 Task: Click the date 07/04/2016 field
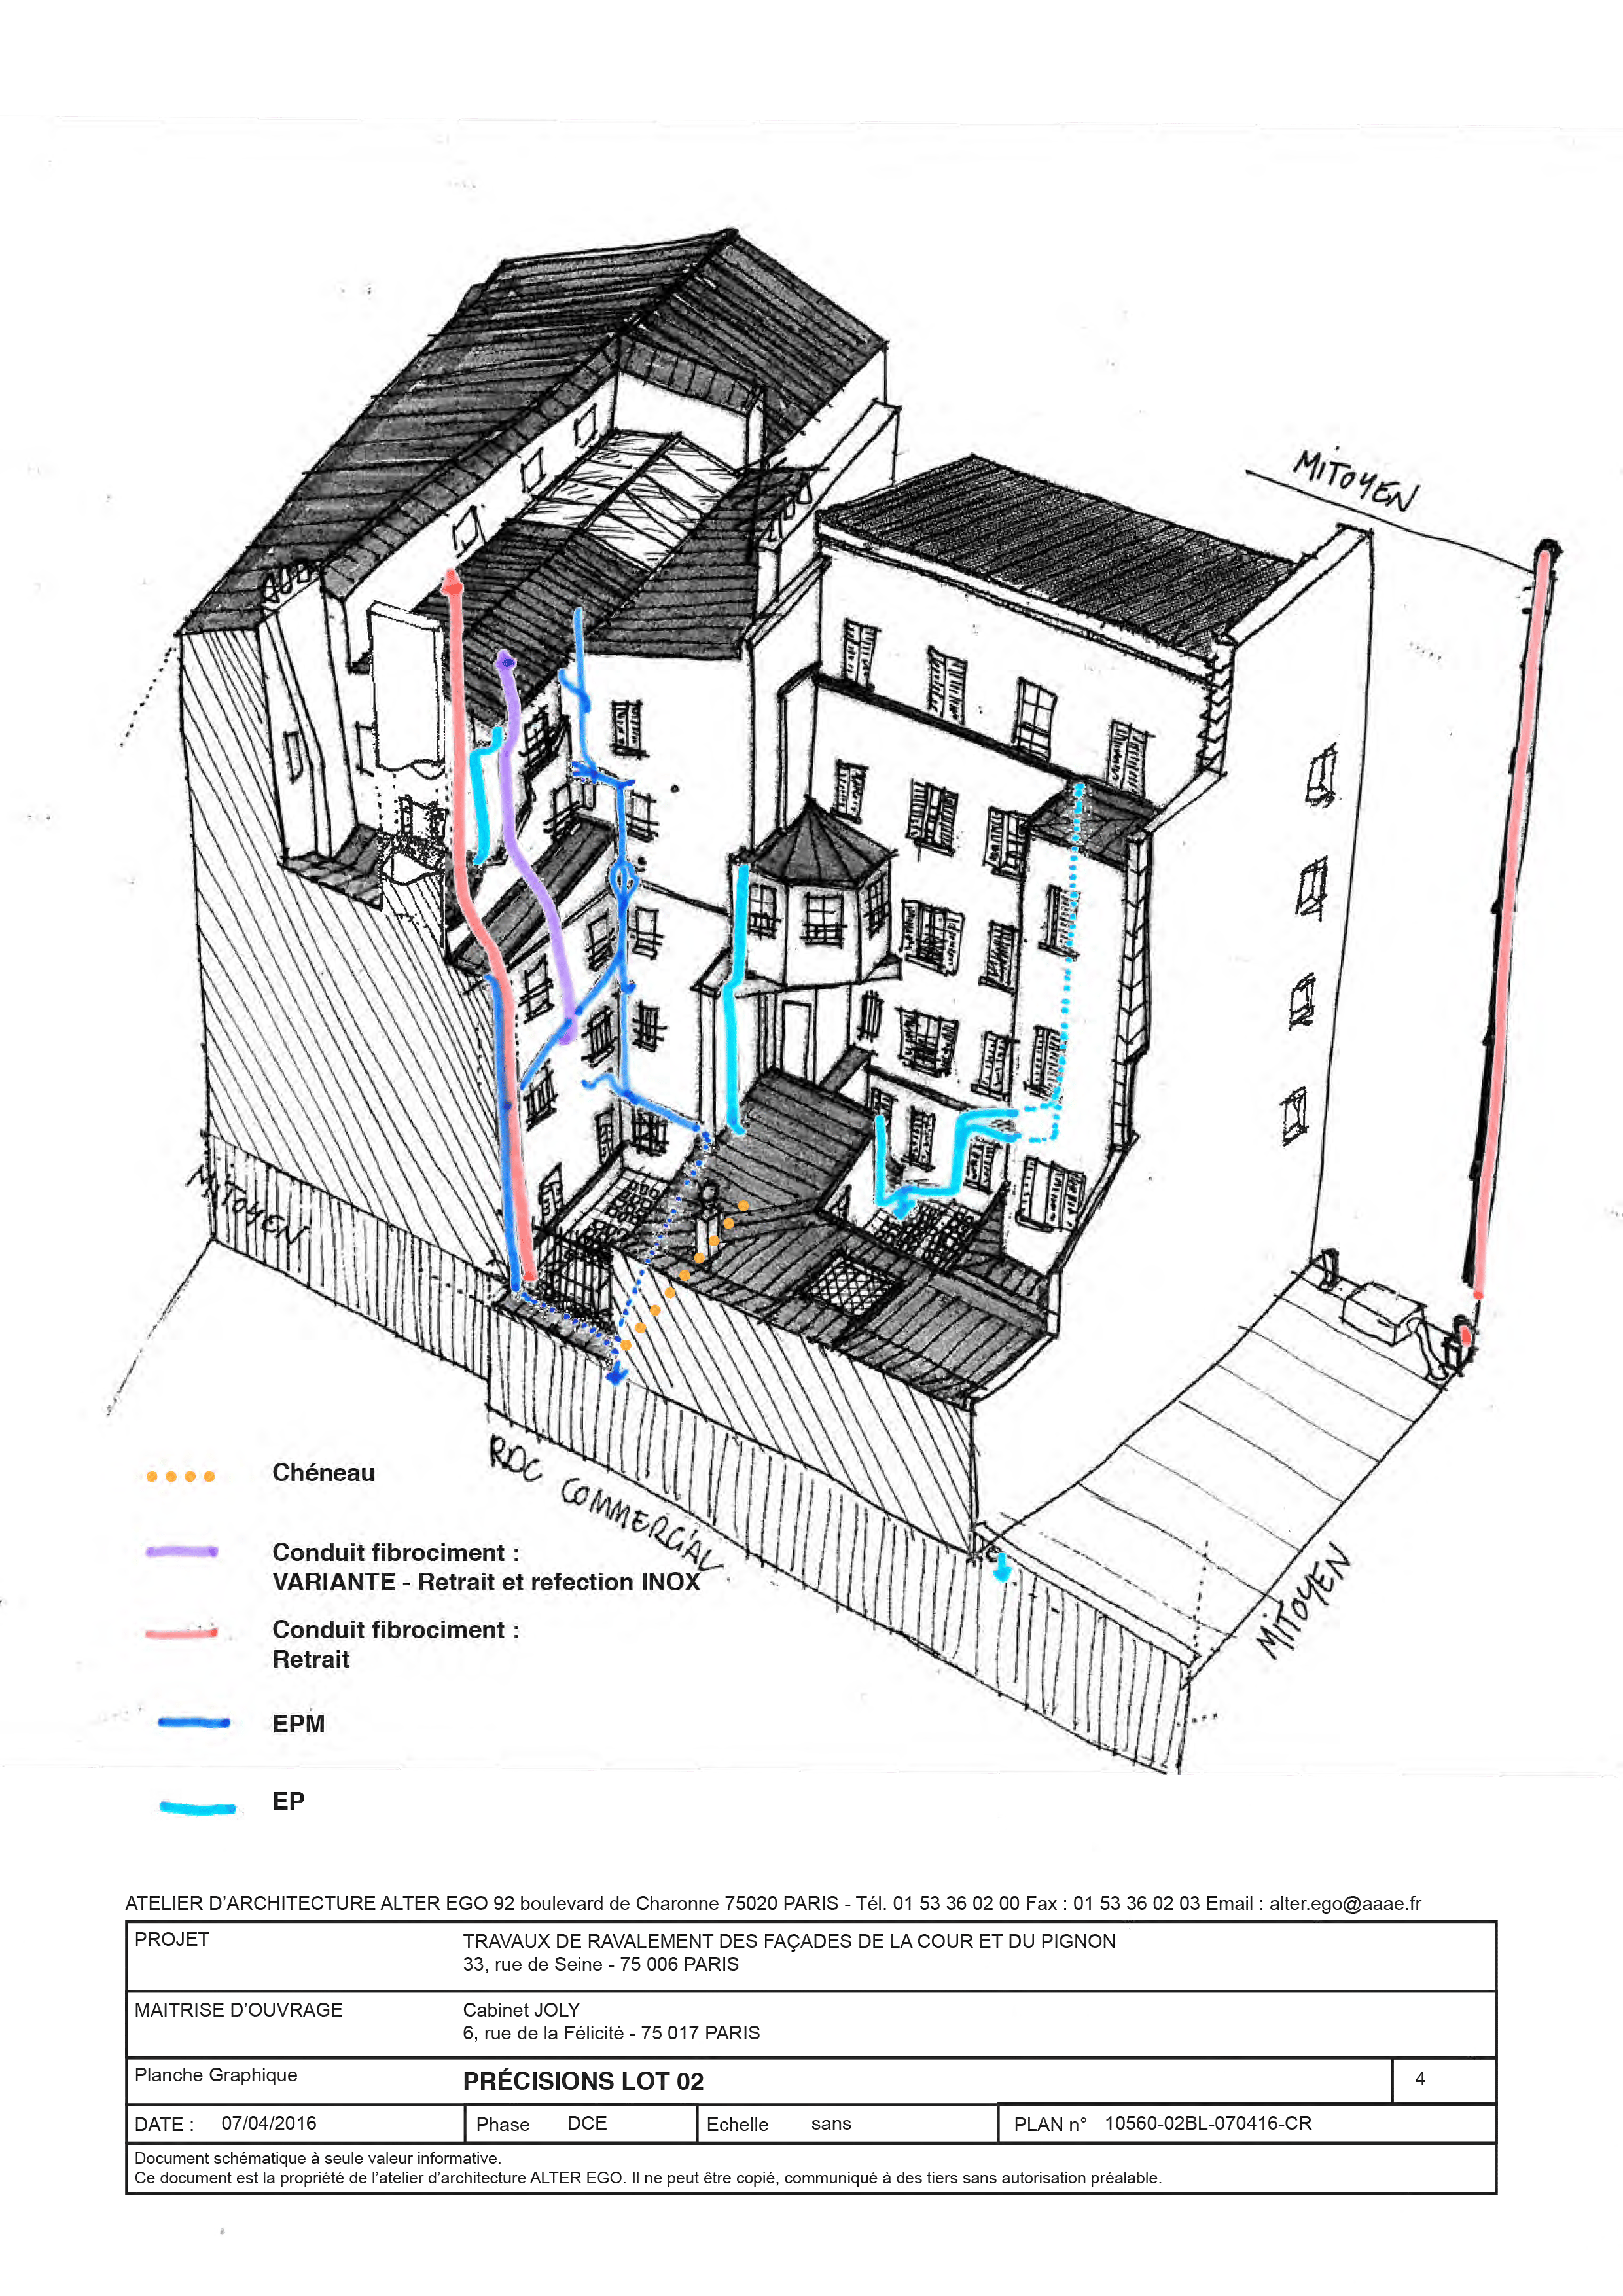pos(268,2123)
